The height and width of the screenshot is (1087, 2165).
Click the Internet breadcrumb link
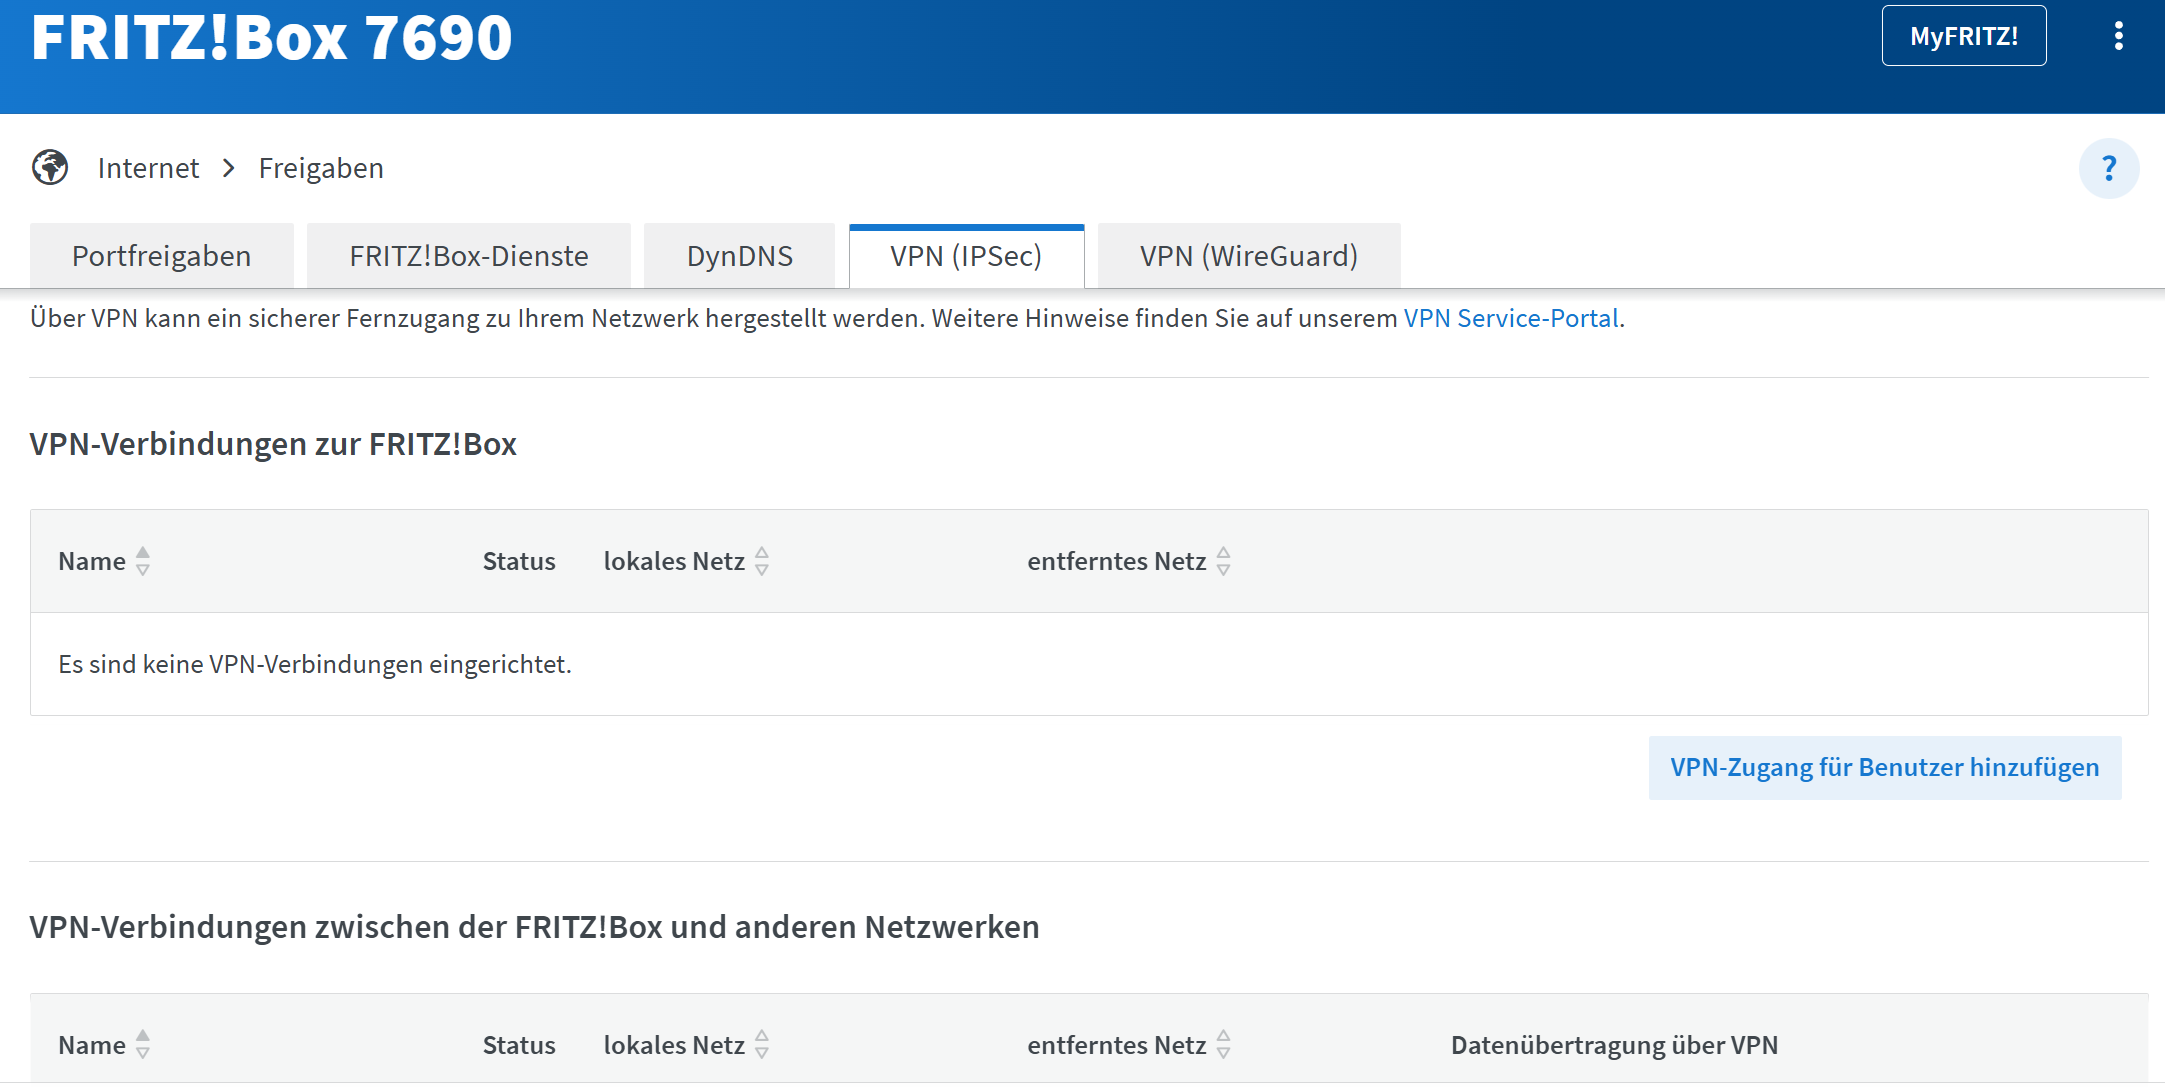(x=148, y=168)
